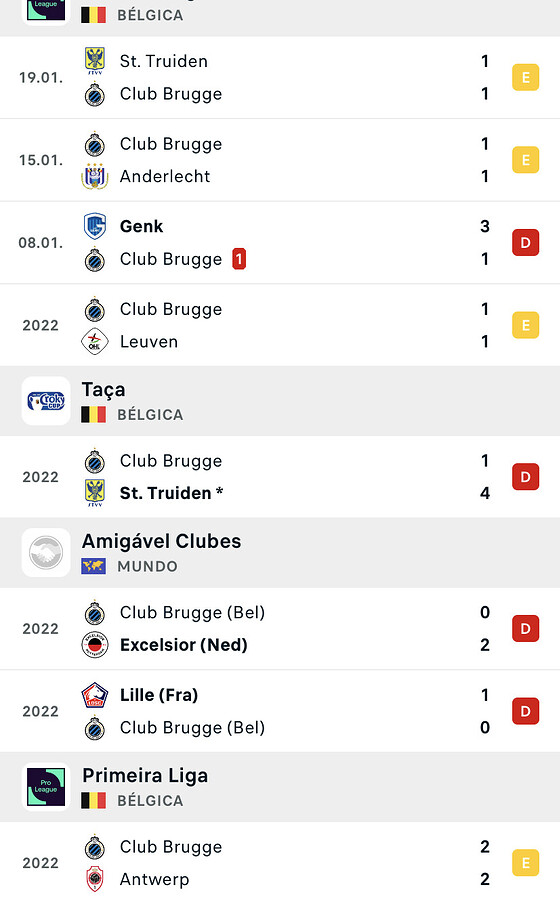Tap the red card indicator next to Club Brugge
The width and height of the screenshot is (560, 900).
point(239,259)
